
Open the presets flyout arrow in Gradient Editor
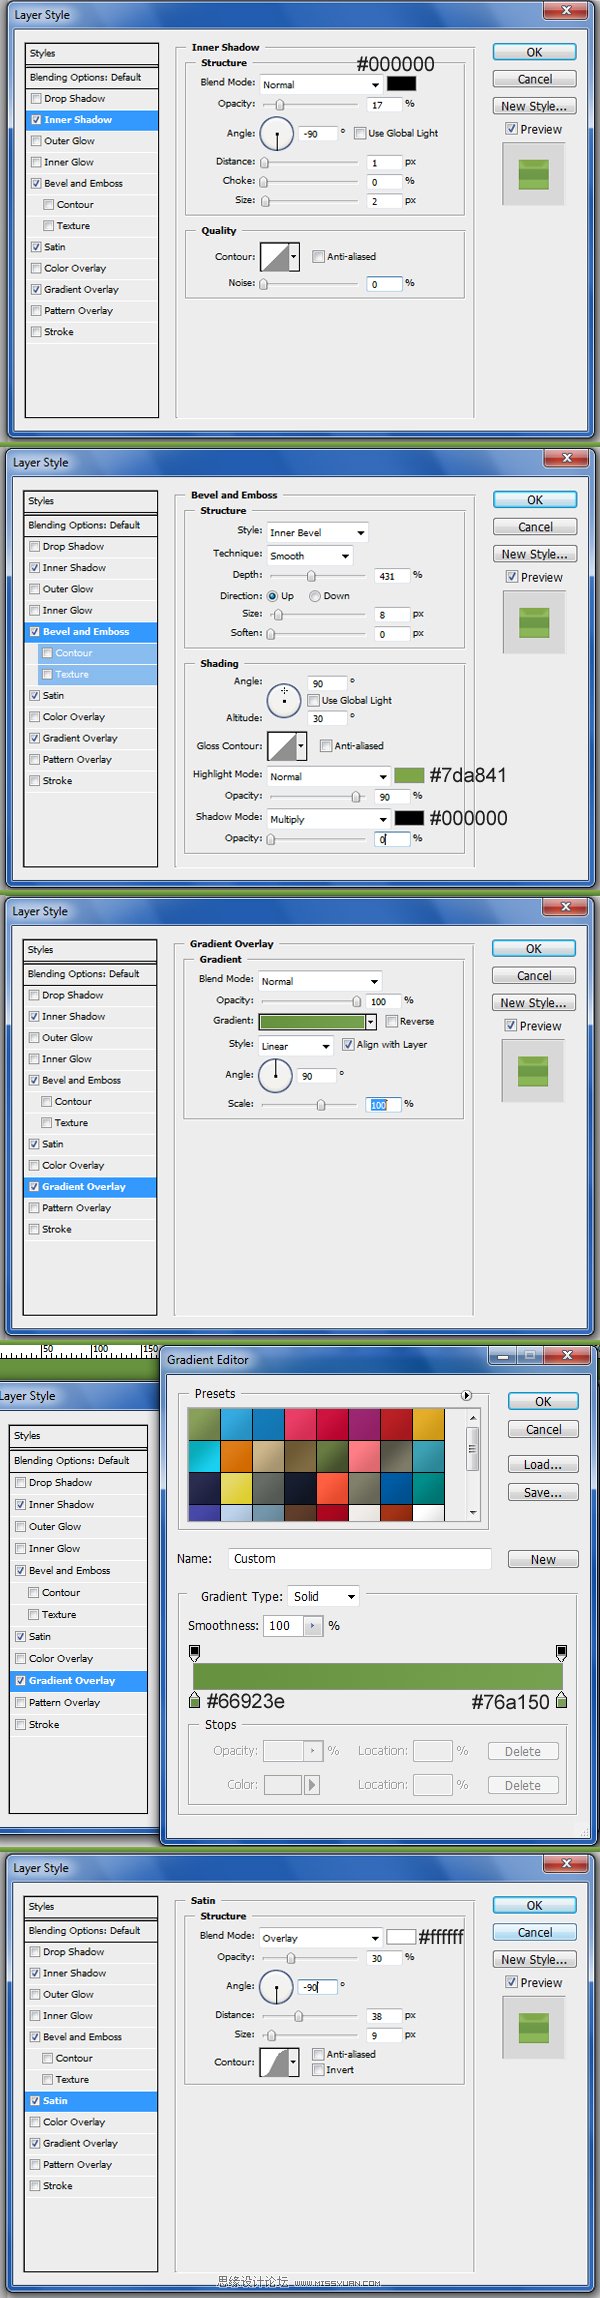pyautogui.click(x=466, y=1395)
